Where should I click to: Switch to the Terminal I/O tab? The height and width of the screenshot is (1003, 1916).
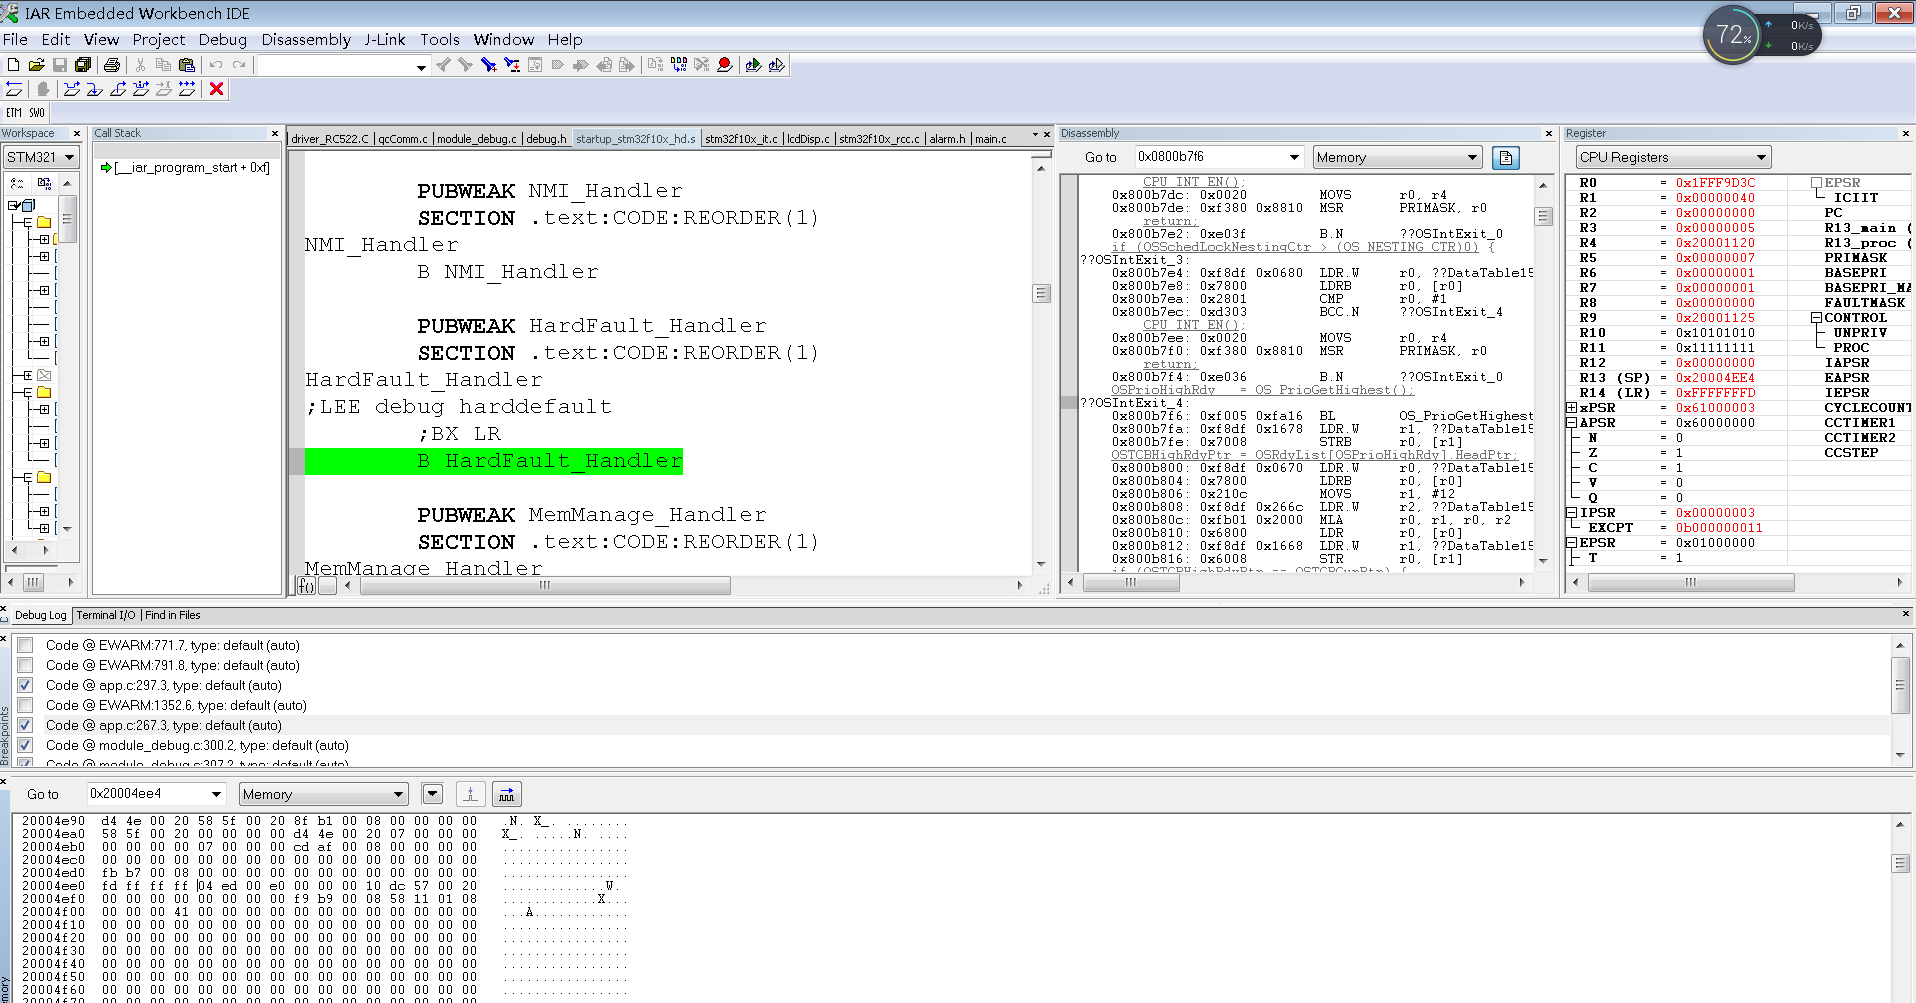coord(106,615)
